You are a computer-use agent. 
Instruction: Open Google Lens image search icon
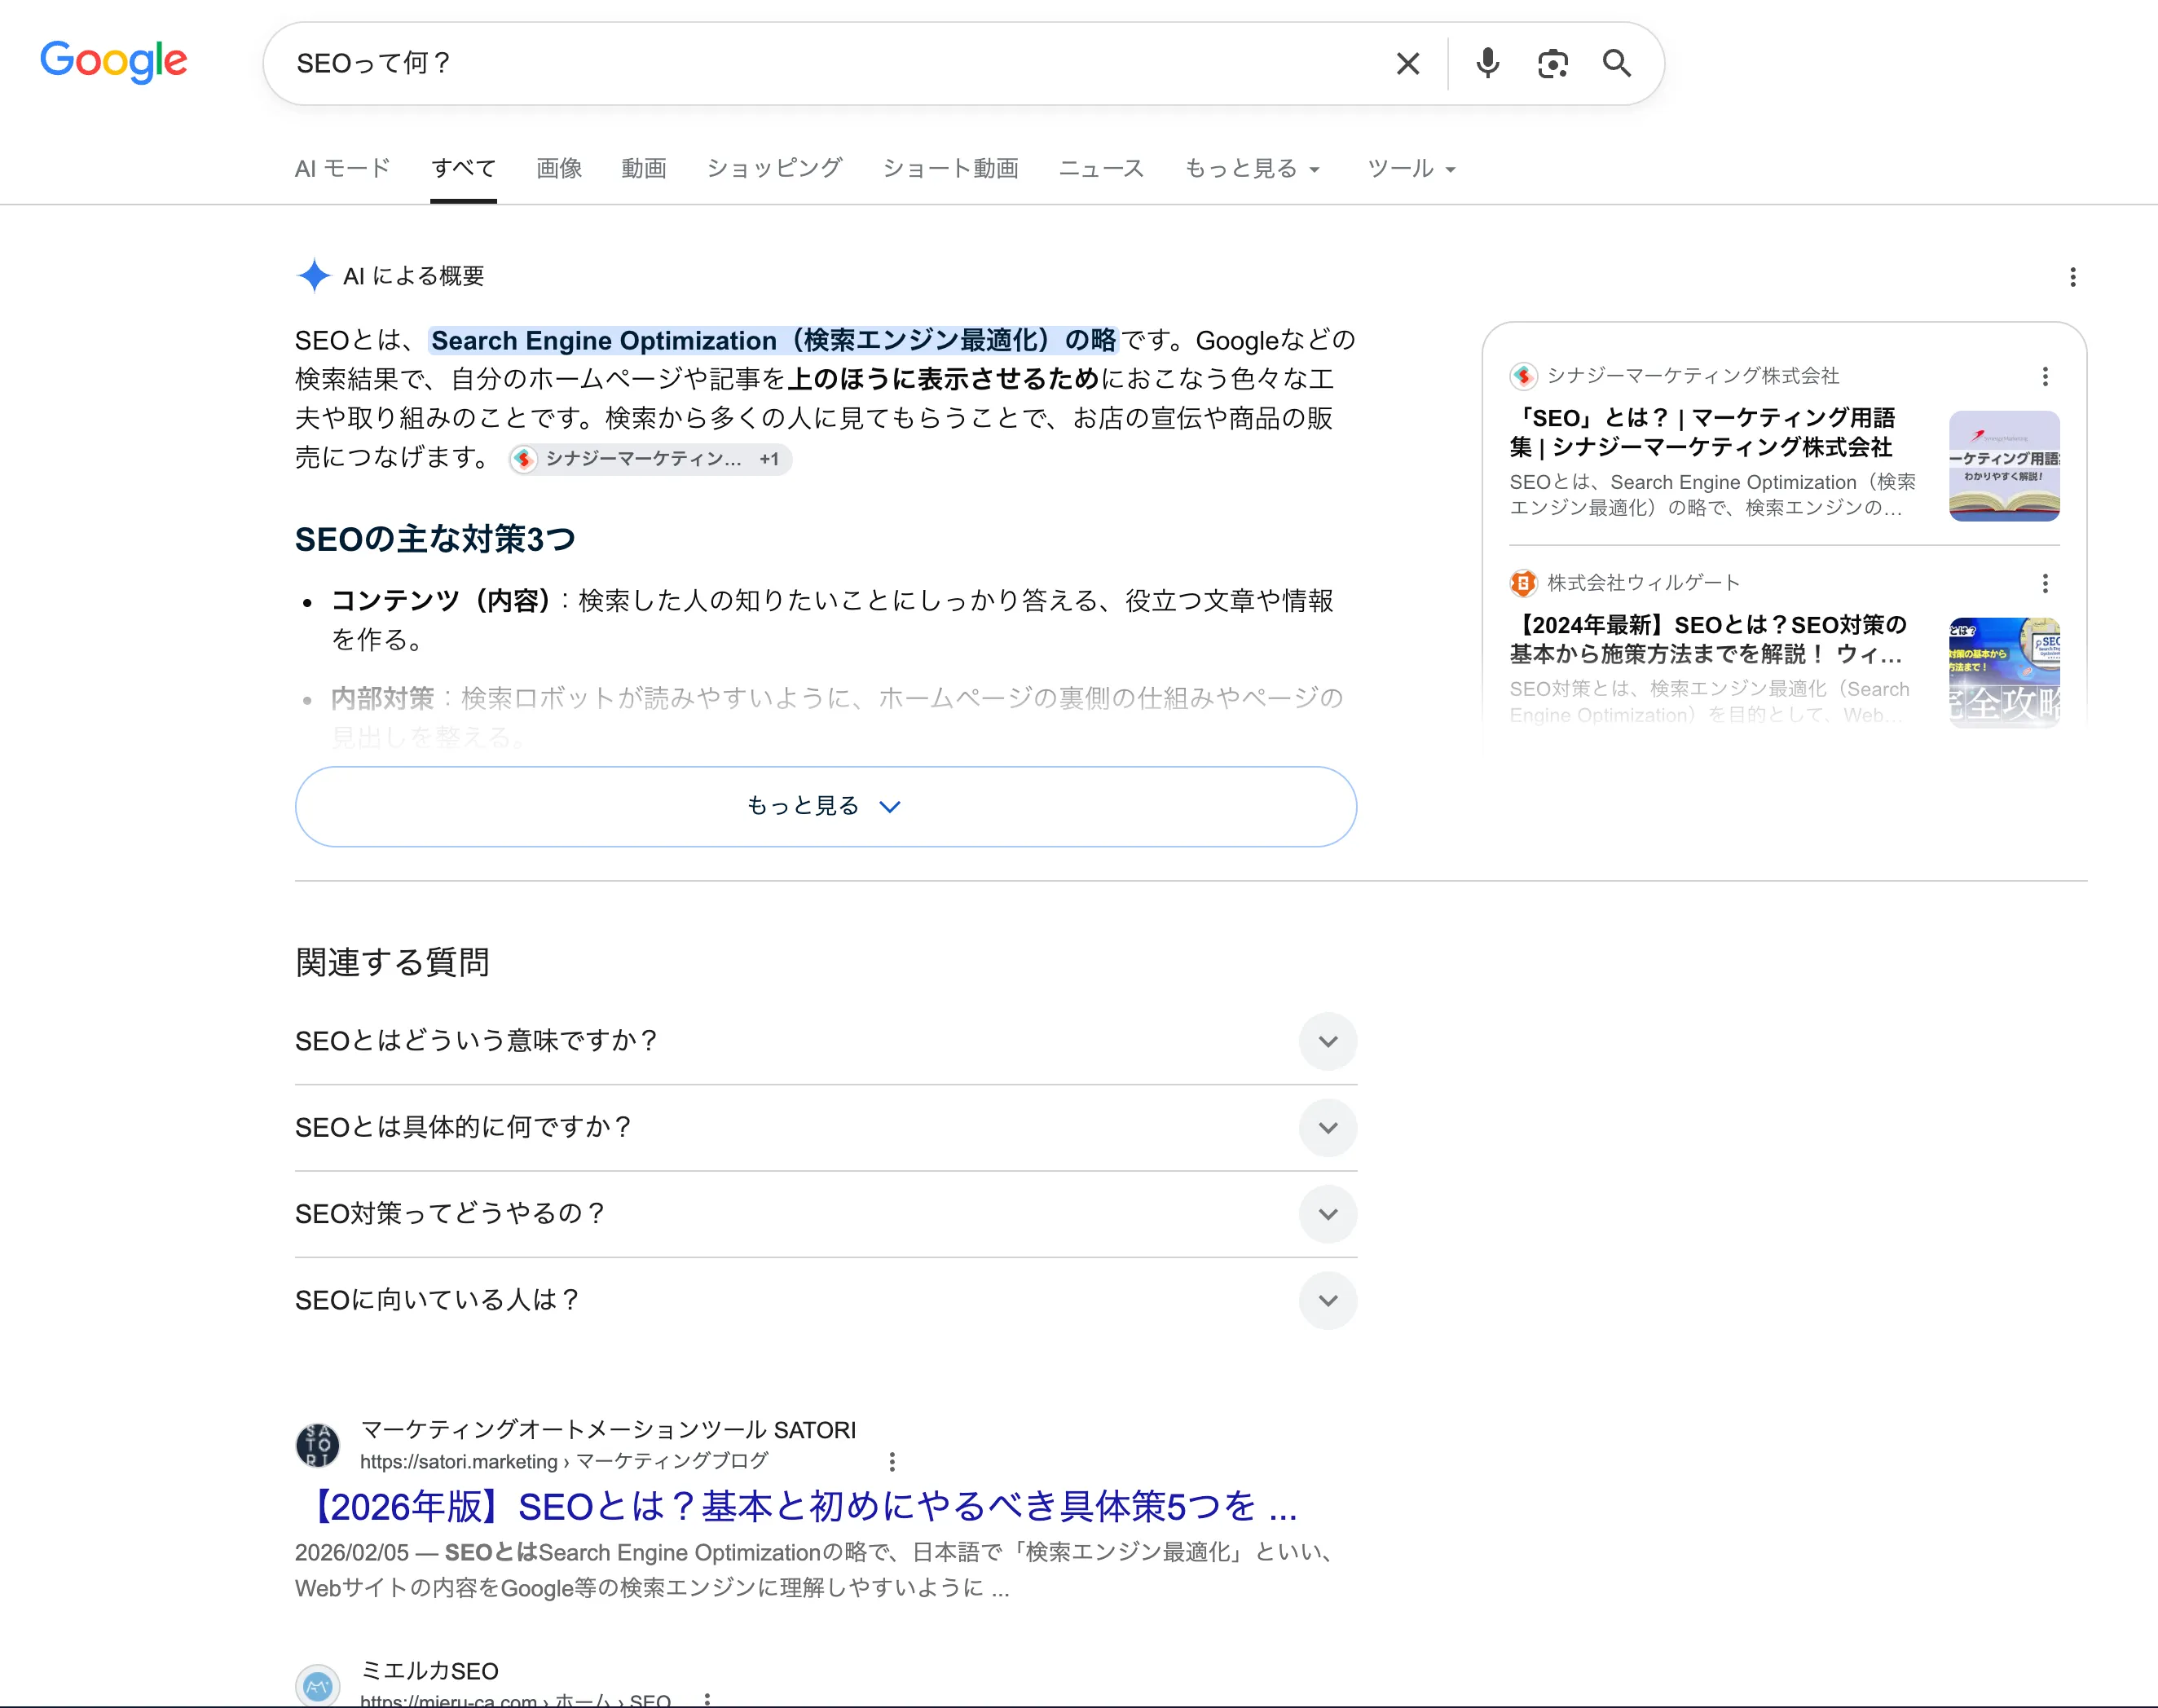[x=1552, y=64]
